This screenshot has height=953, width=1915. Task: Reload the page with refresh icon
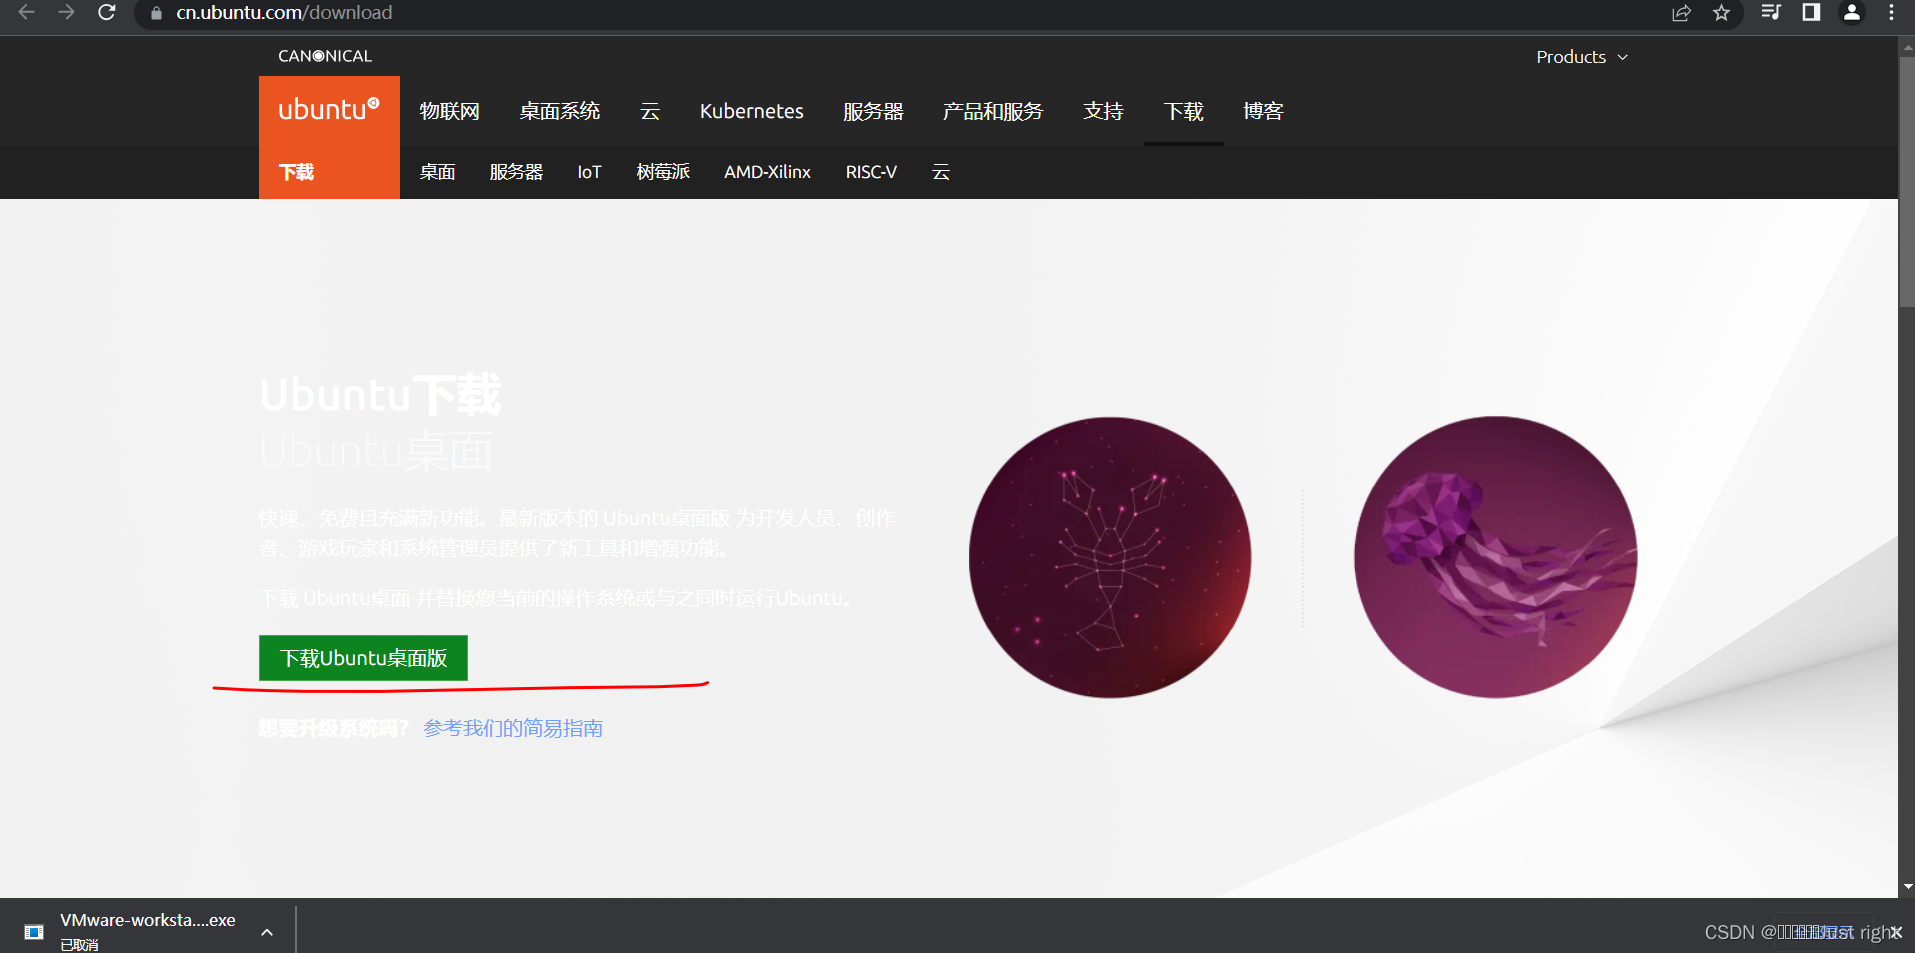tap(107, 13)
